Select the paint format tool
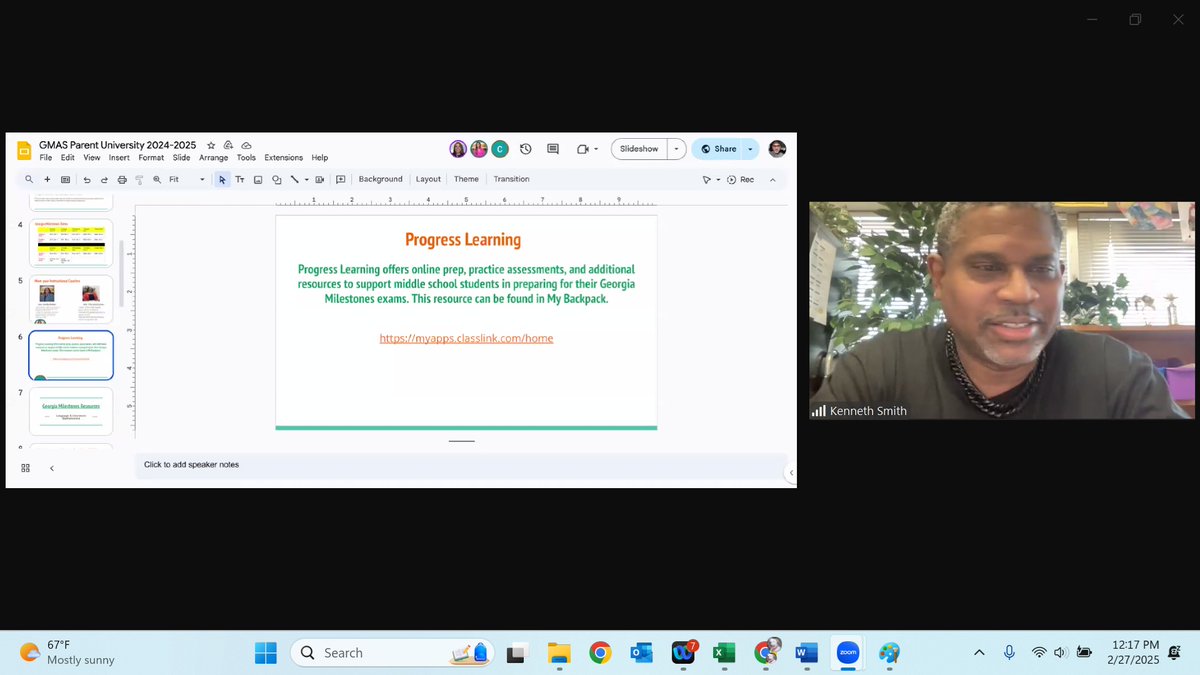 click(x=138, y=179)
